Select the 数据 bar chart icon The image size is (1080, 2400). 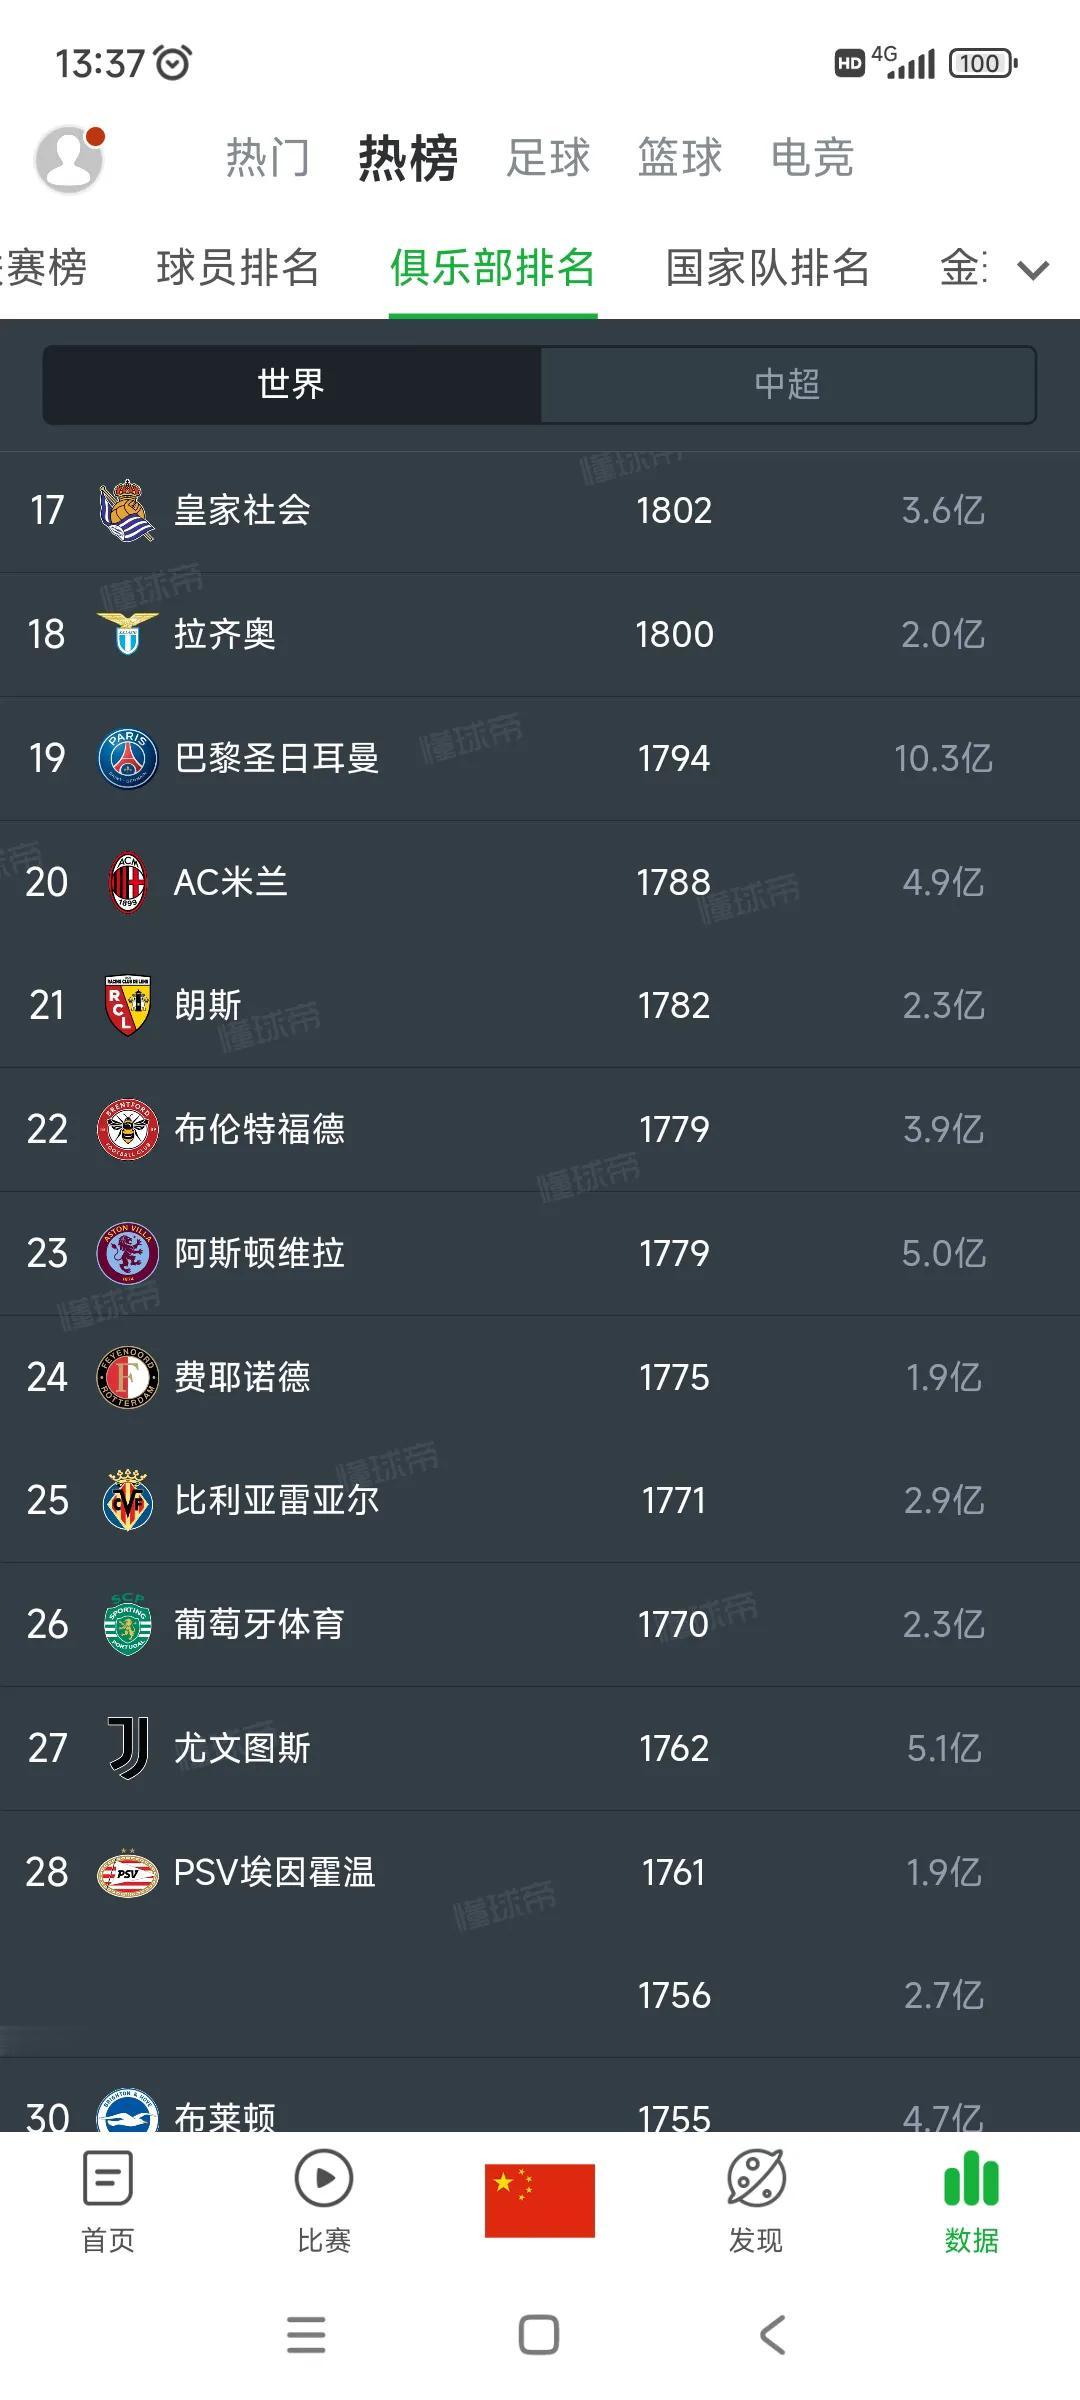point(971,2178)
